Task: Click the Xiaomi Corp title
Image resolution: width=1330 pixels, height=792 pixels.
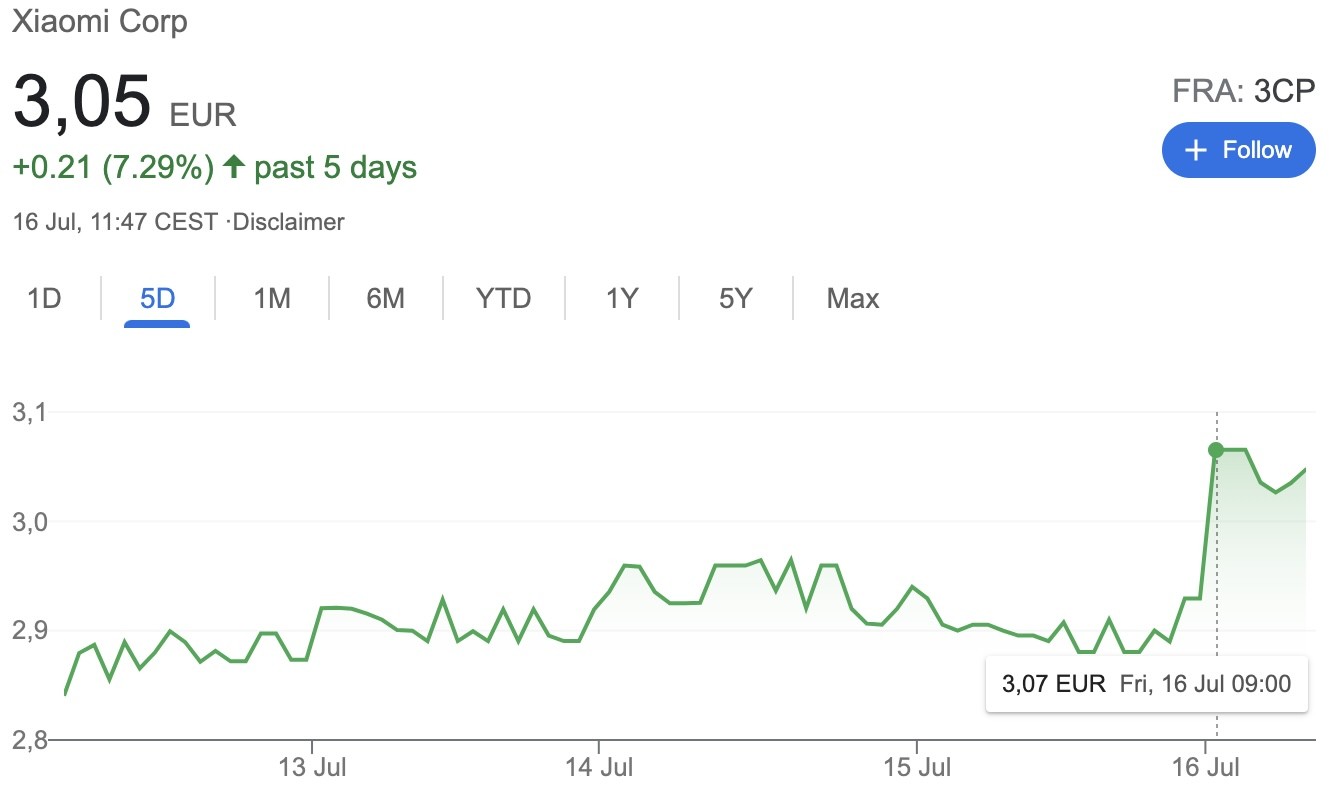Action: pyautogui.click(x=99, y=22)
